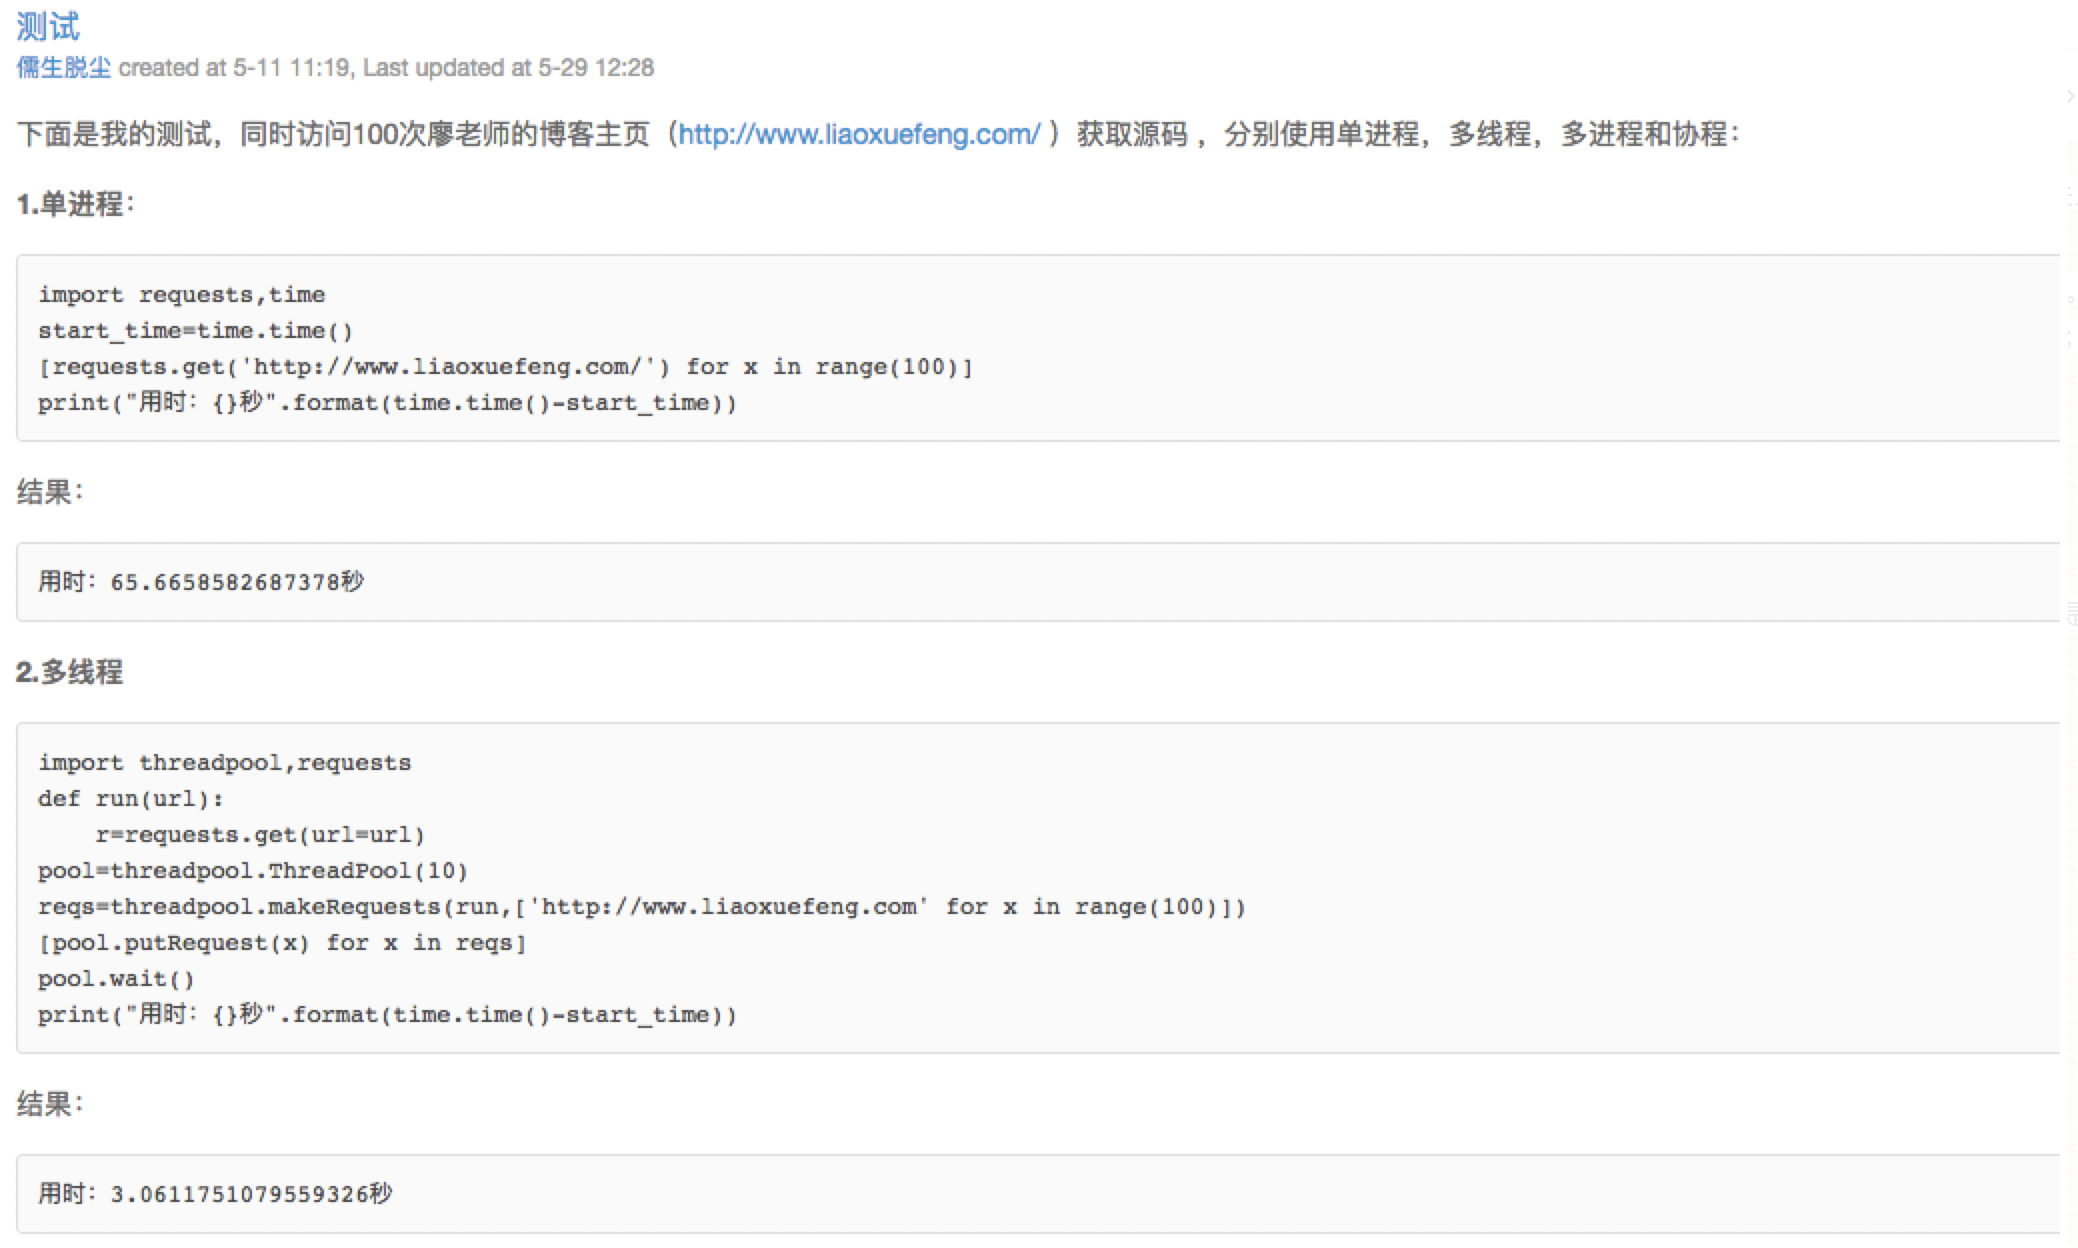Click the requests.get list comprehension line

[x=505, y=367]
